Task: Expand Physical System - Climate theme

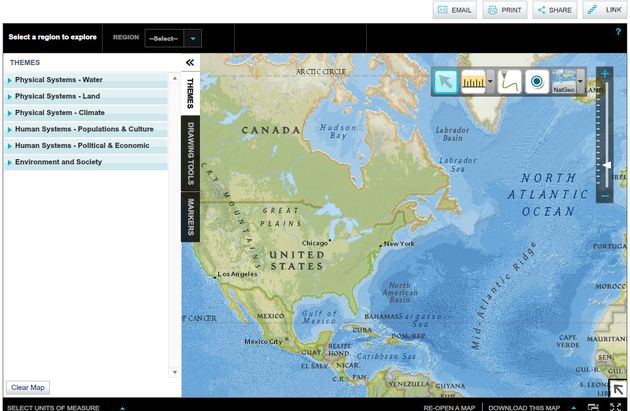Action: [86, 113]
